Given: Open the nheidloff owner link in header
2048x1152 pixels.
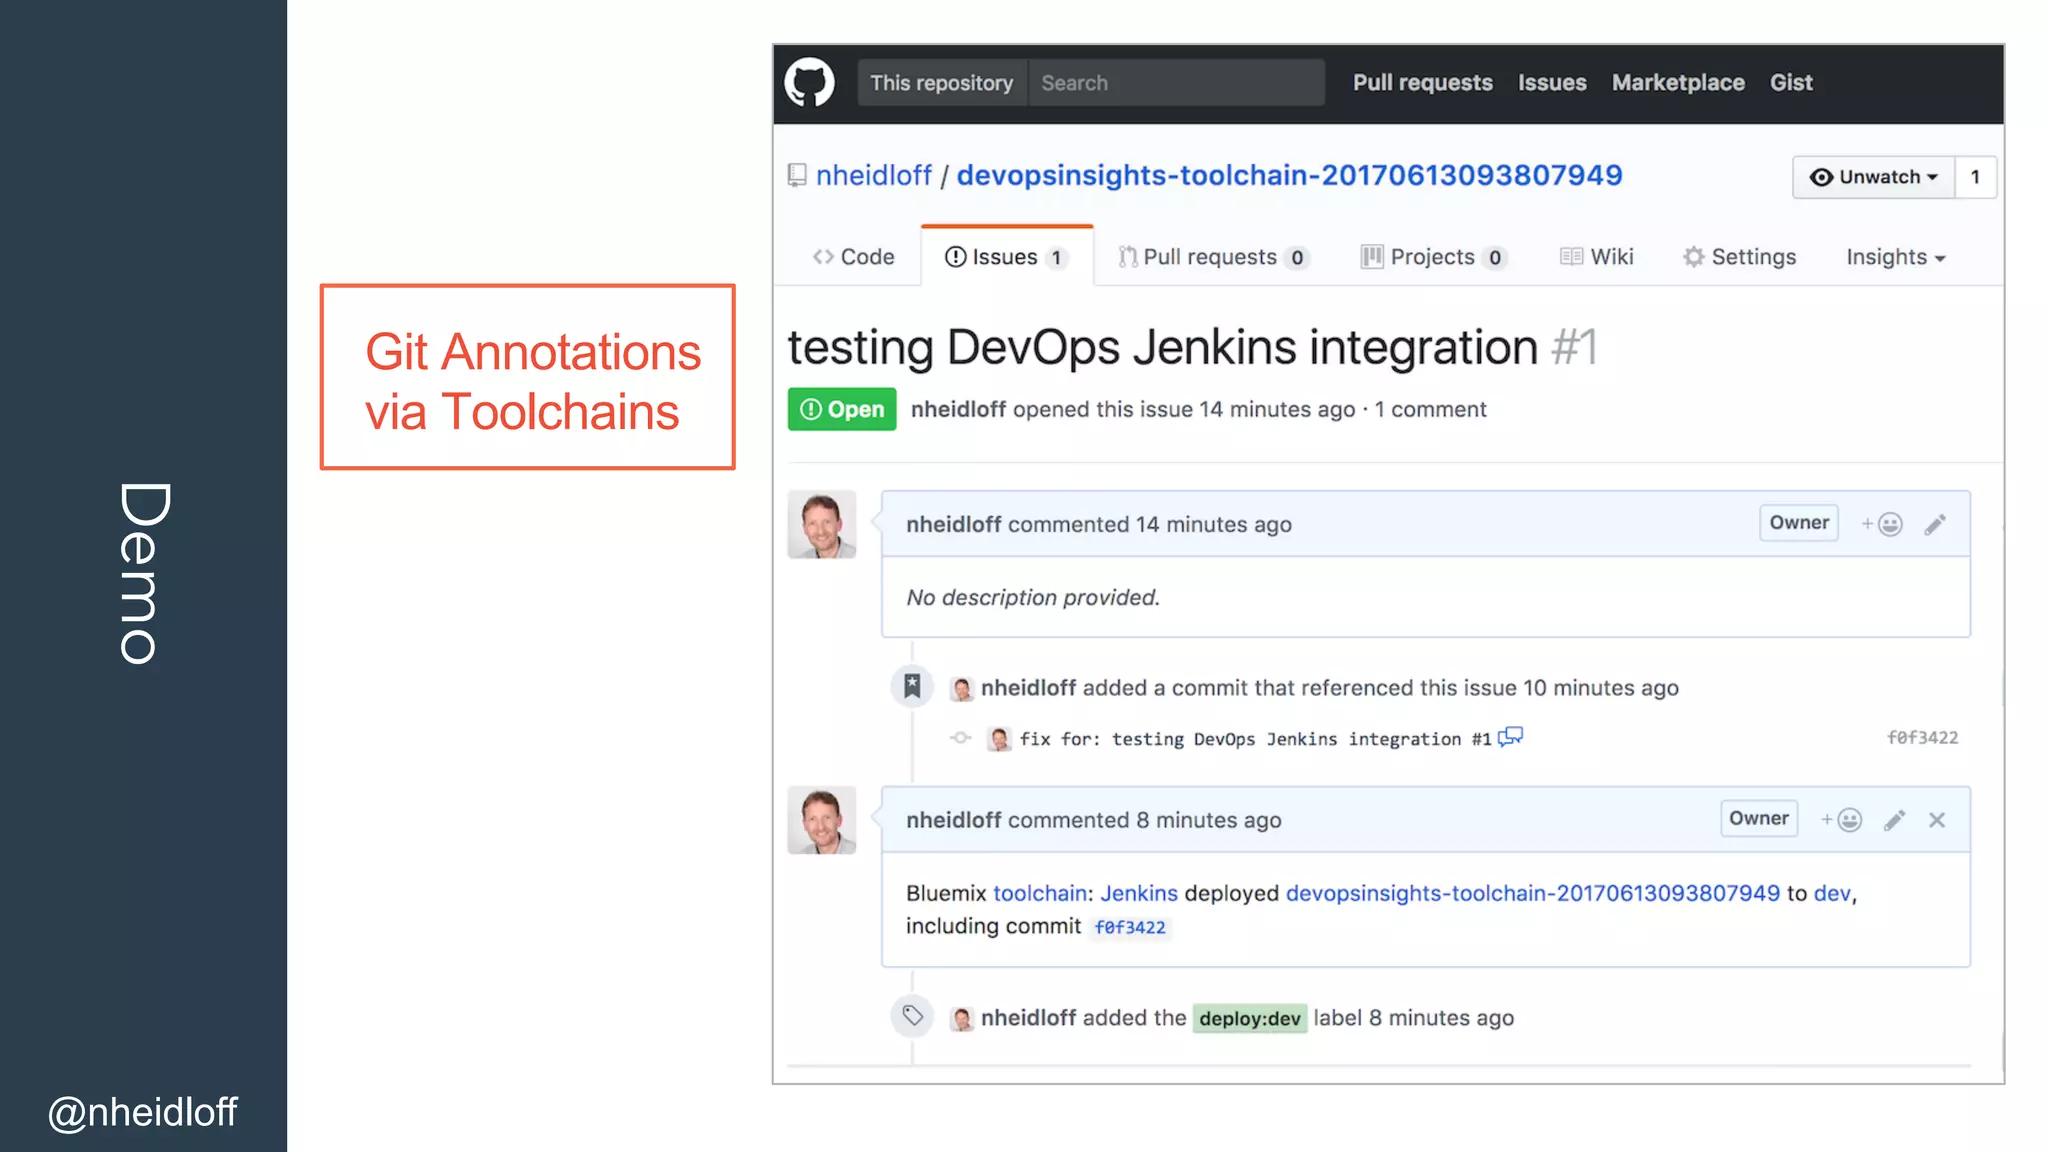Looking at the screenshot, I should click(x=873, y=175).
